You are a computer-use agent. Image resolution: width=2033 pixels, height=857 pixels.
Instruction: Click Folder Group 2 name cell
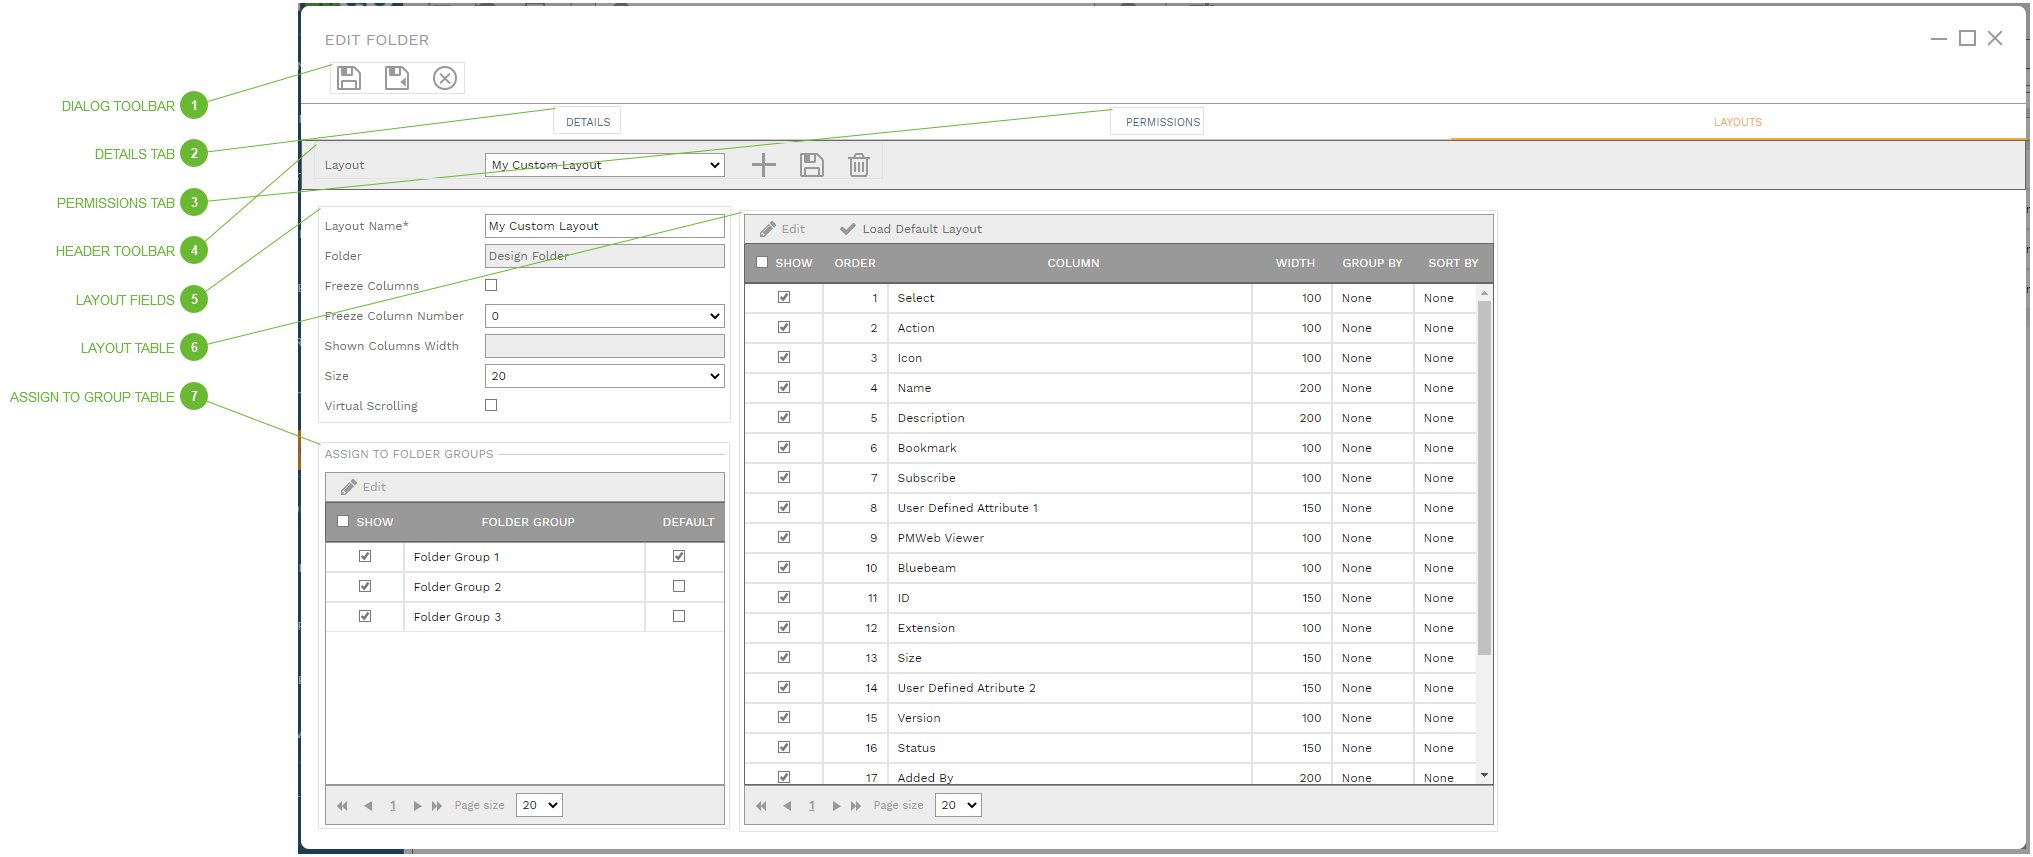point(524,587)
